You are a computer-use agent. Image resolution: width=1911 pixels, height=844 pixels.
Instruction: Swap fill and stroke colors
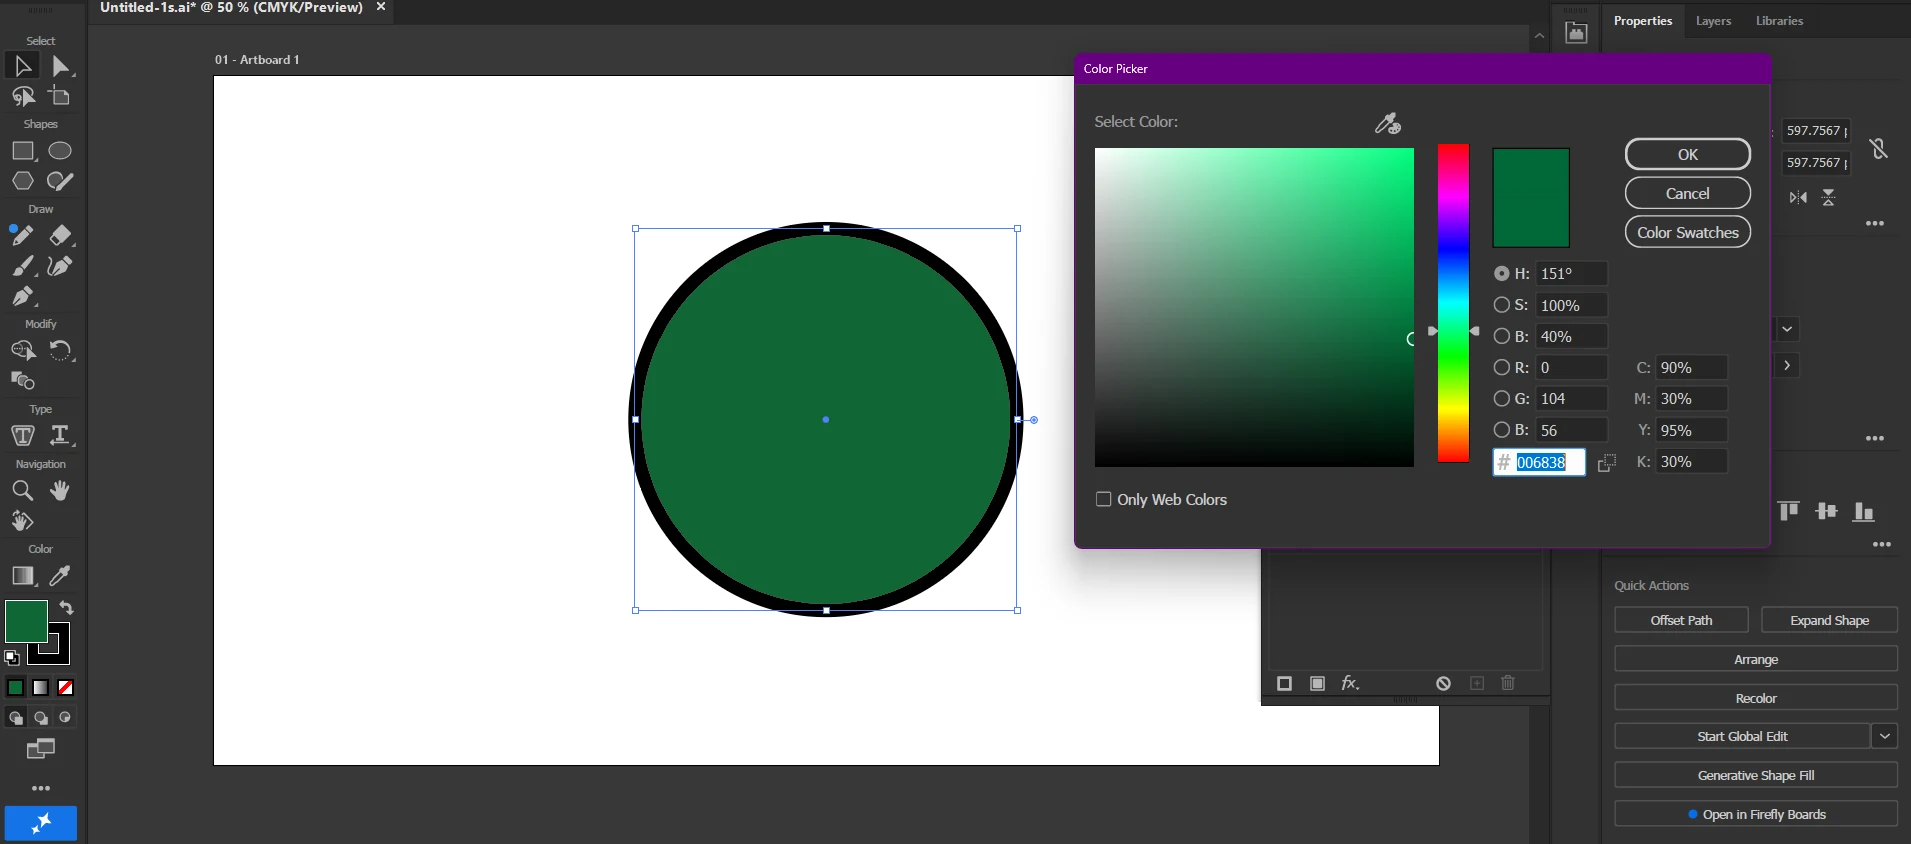66,608
